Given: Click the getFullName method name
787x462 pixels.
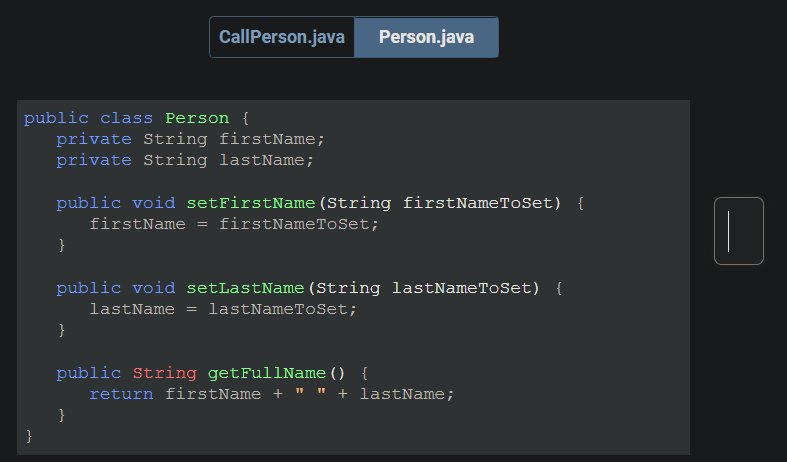Looking at the screenshot, I should [x=267, y=373].
